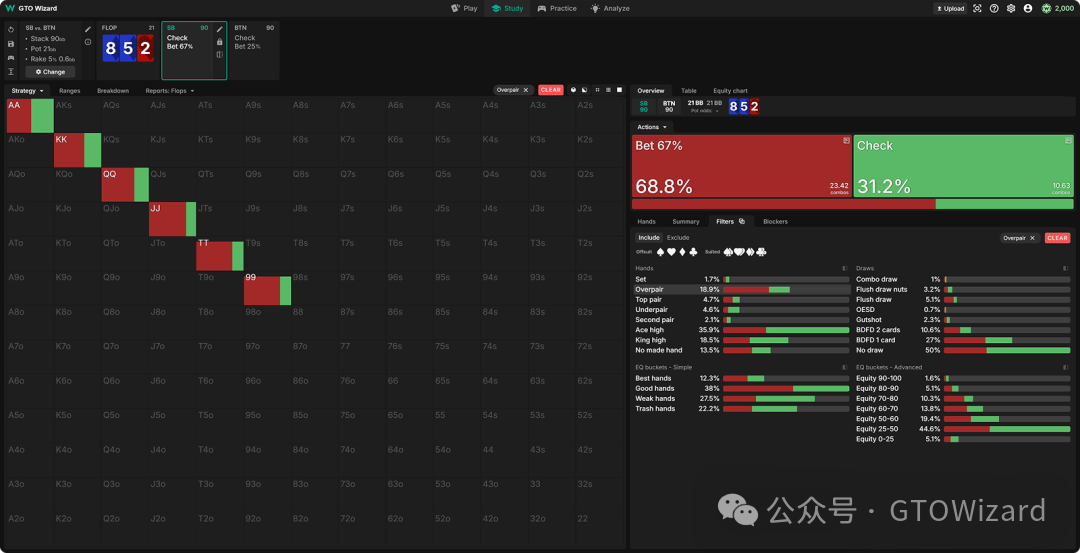The width and height of the screenshot is (1080, 553).
Task: Click the lock icon on SB action card
Action: 219,42
